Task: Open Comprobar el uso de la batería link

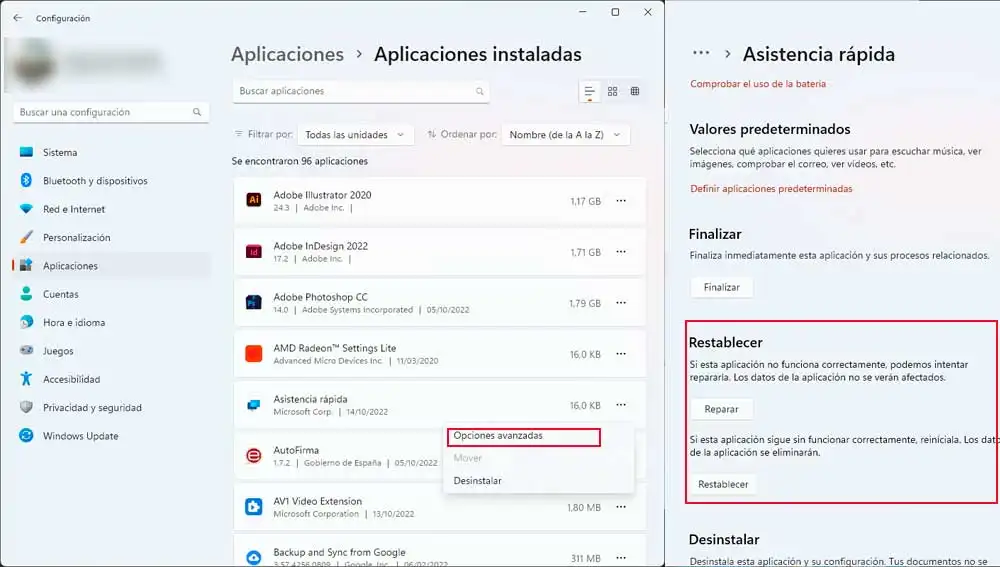Action: 758,84
